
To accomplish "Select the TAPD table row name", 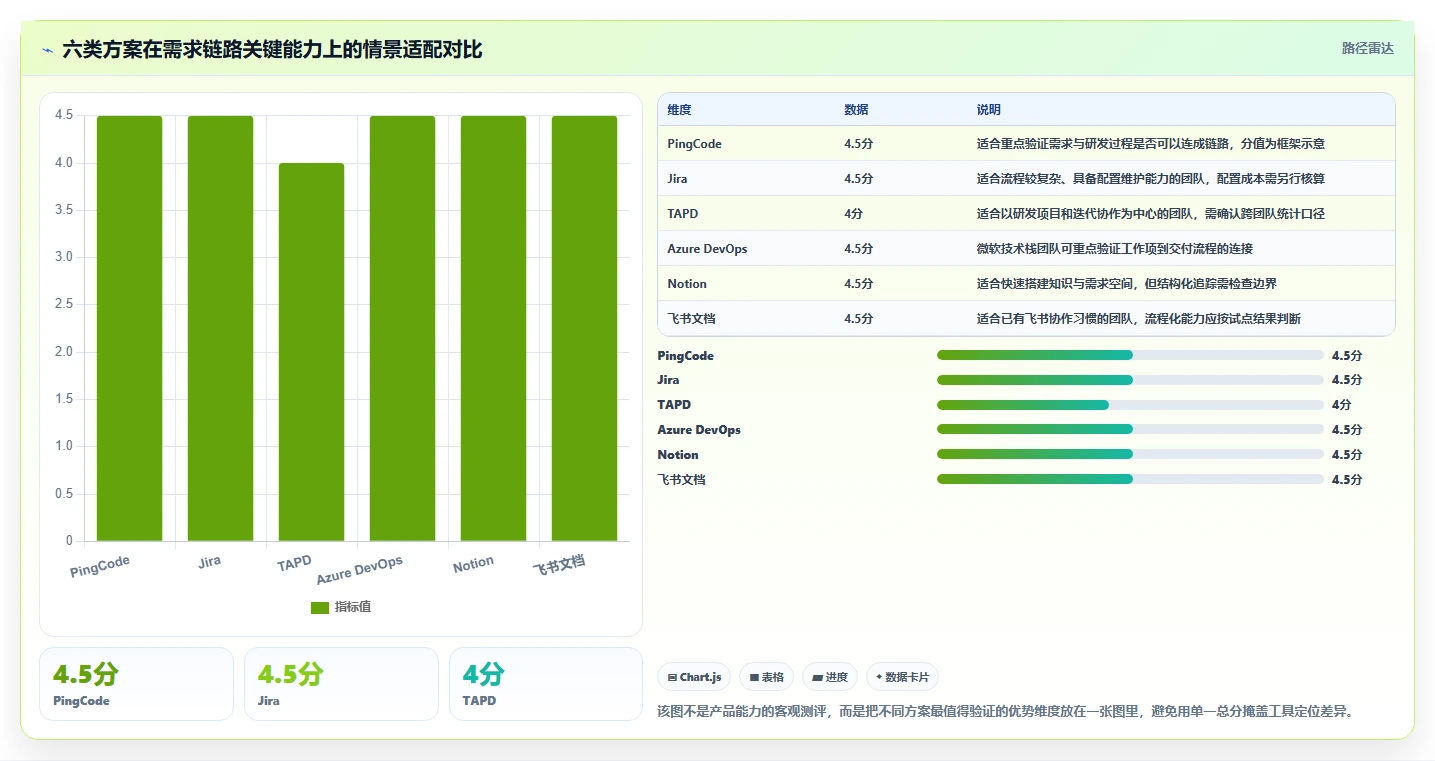I will click(x=683, y=214).
